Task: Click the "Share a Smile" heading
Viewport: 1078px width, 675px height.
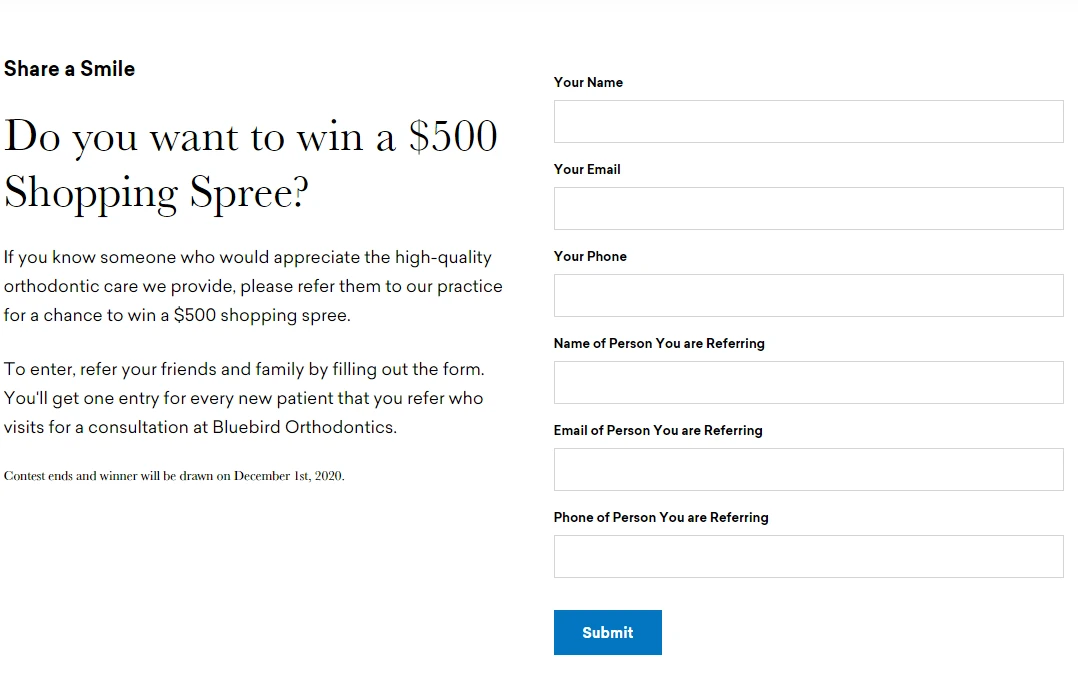Action: 69,69
